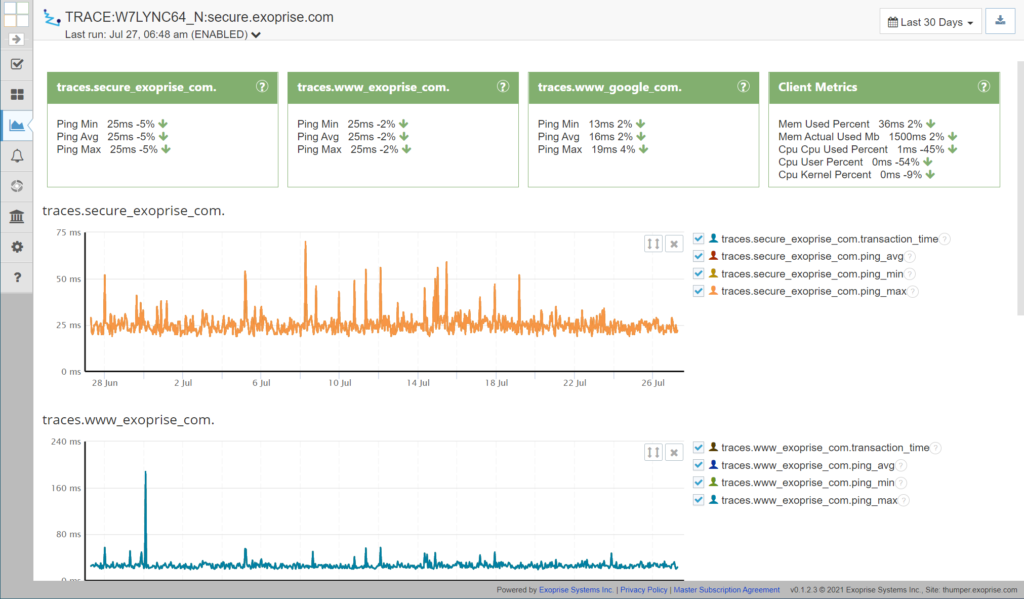The image size is (1024, 599).
Task: Click the traces.secure_exoprise_com. card header
Action: coord(163,88)
